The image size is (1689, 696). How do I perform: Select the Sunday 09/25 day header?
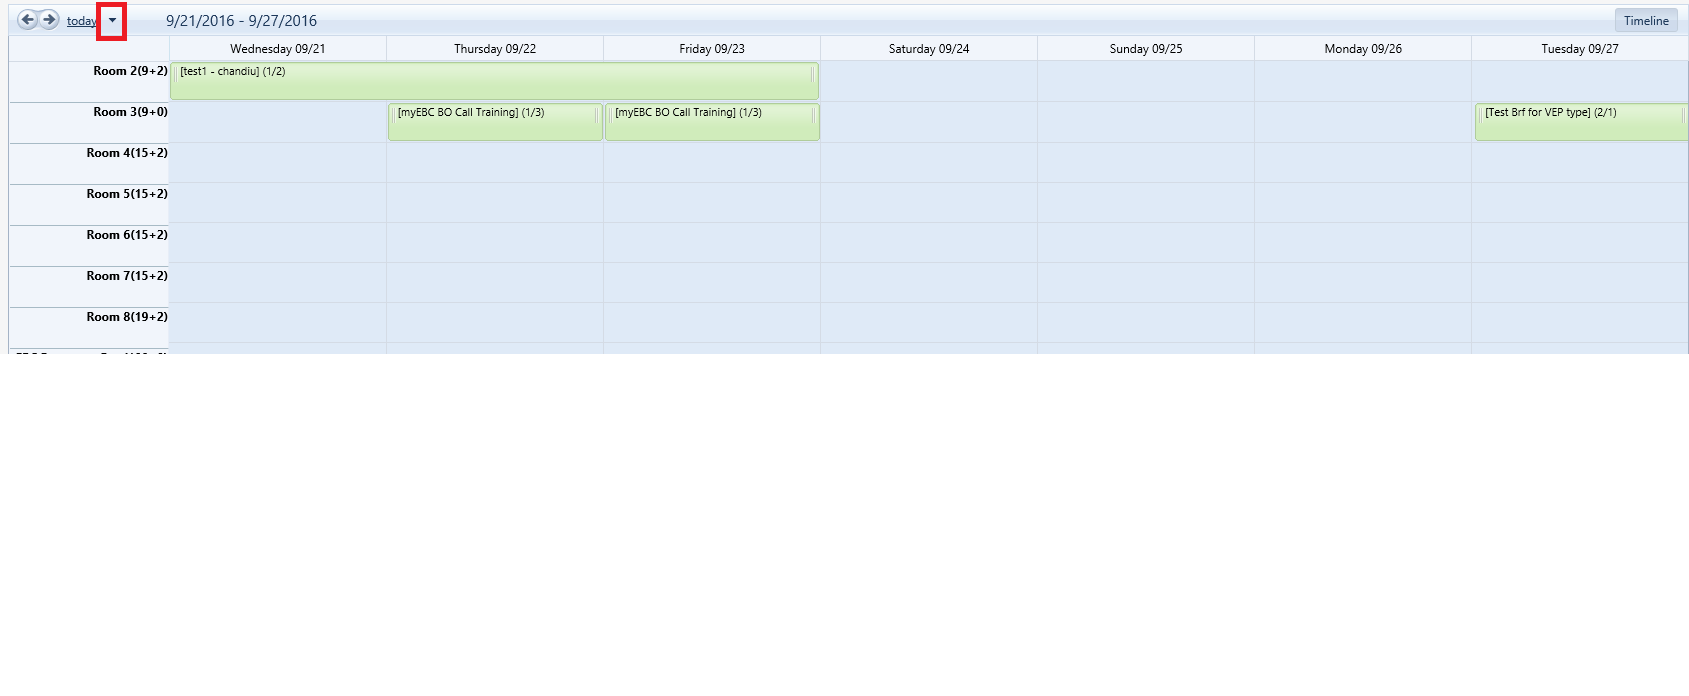pyautogui.click(x=1145, y=49)
